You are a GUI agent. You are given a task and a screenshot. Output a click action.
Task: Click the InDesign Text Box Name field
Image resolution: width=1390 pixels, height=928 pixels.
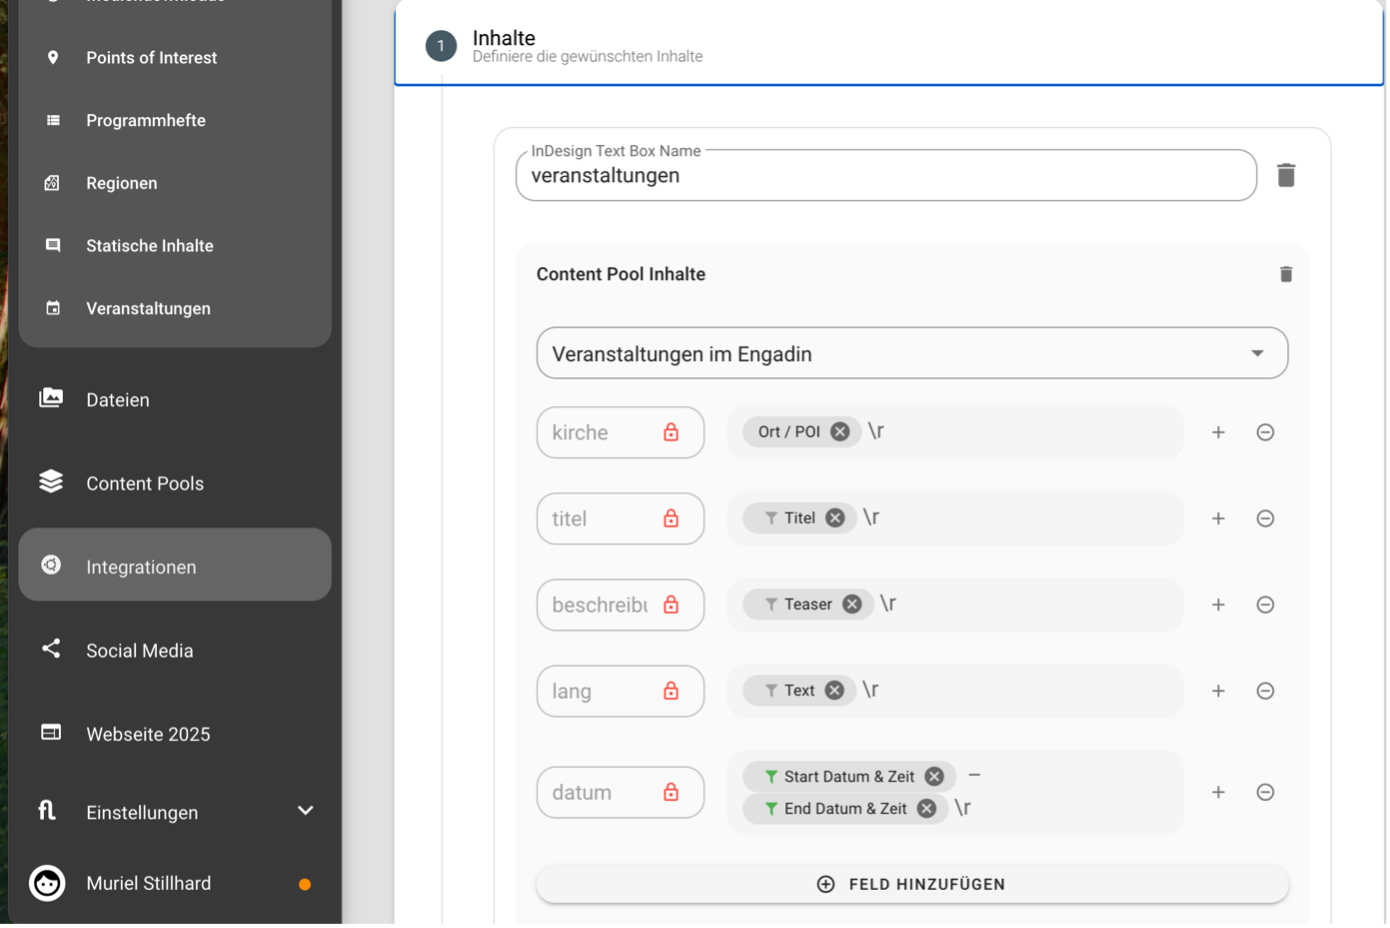[x=885, y=176]
